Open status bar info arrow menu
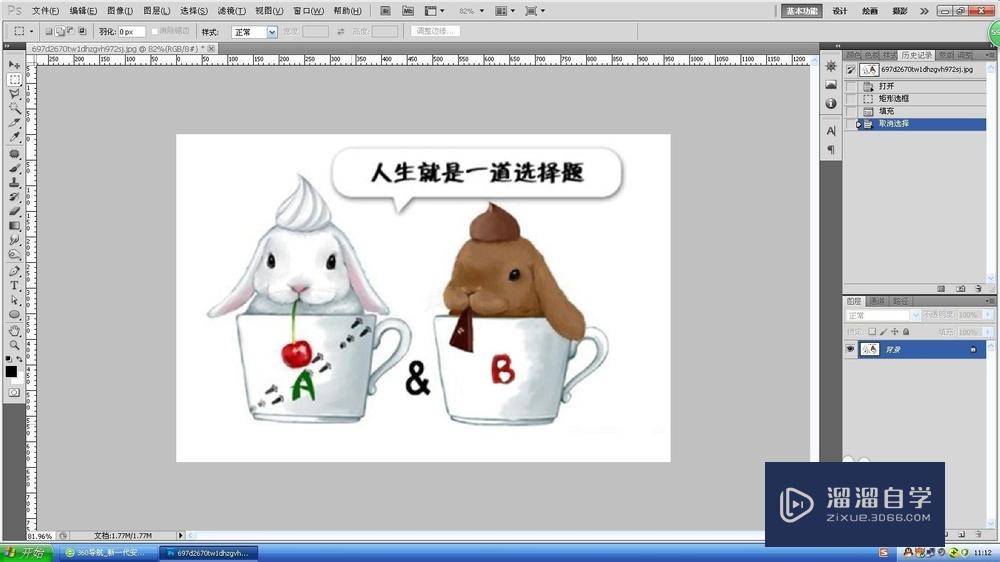 (180, 536)
